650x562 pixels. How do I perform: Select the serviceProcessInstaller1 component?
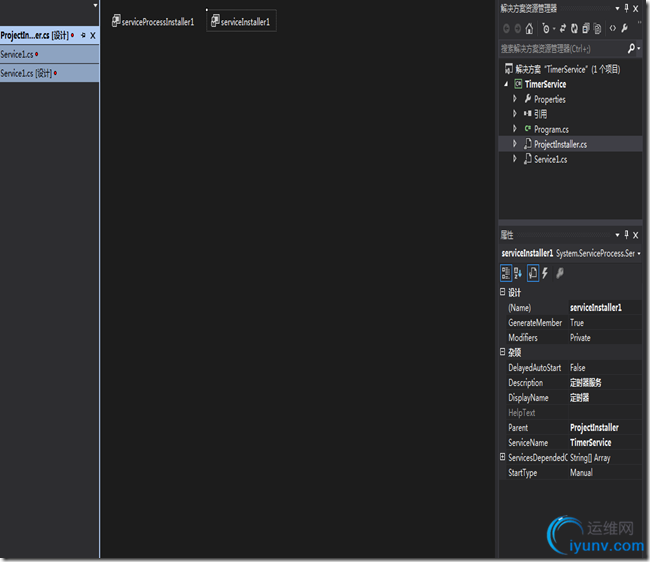point(153,21)
